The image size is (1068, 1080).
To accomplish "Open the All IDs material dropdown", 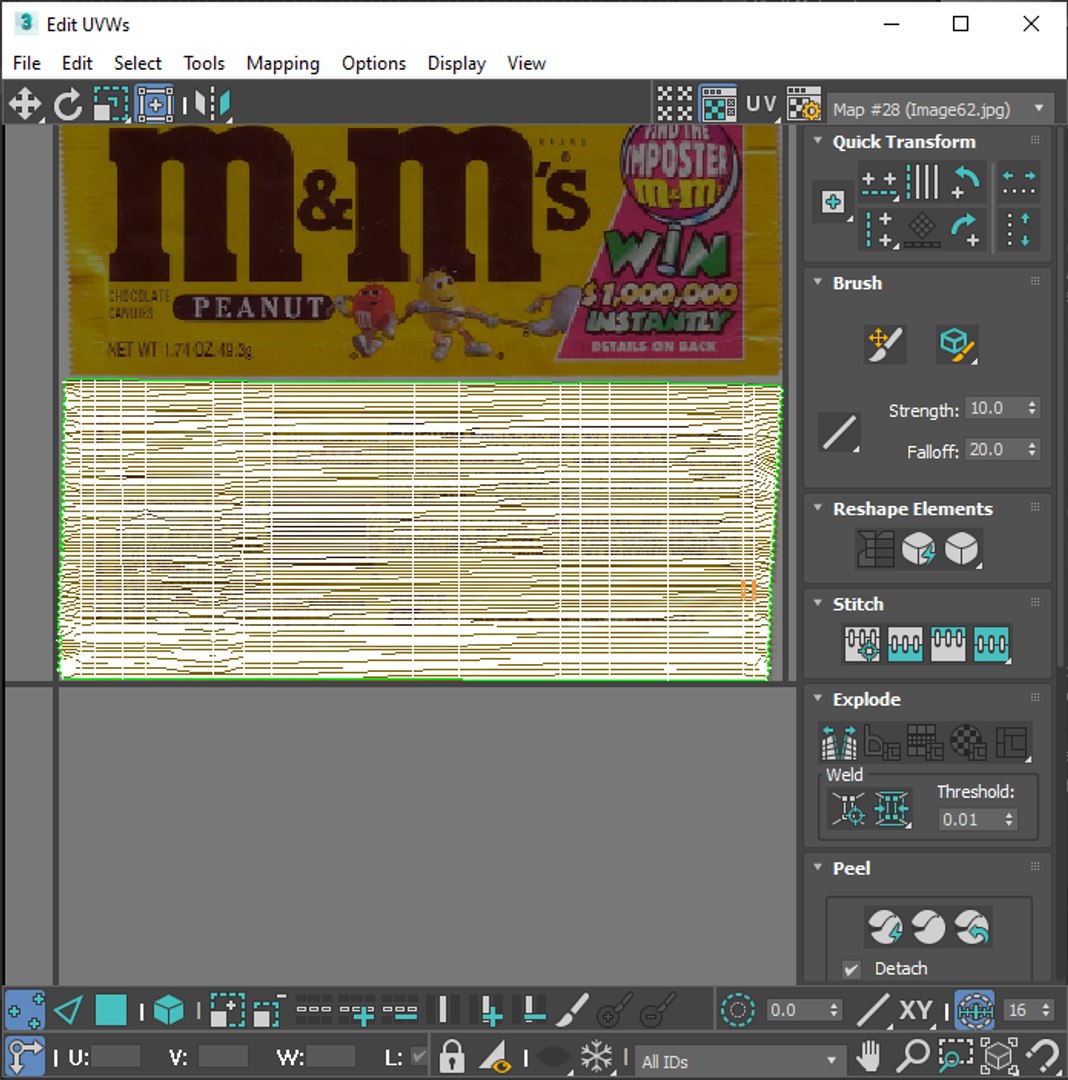I will (x=741, y=1061).
